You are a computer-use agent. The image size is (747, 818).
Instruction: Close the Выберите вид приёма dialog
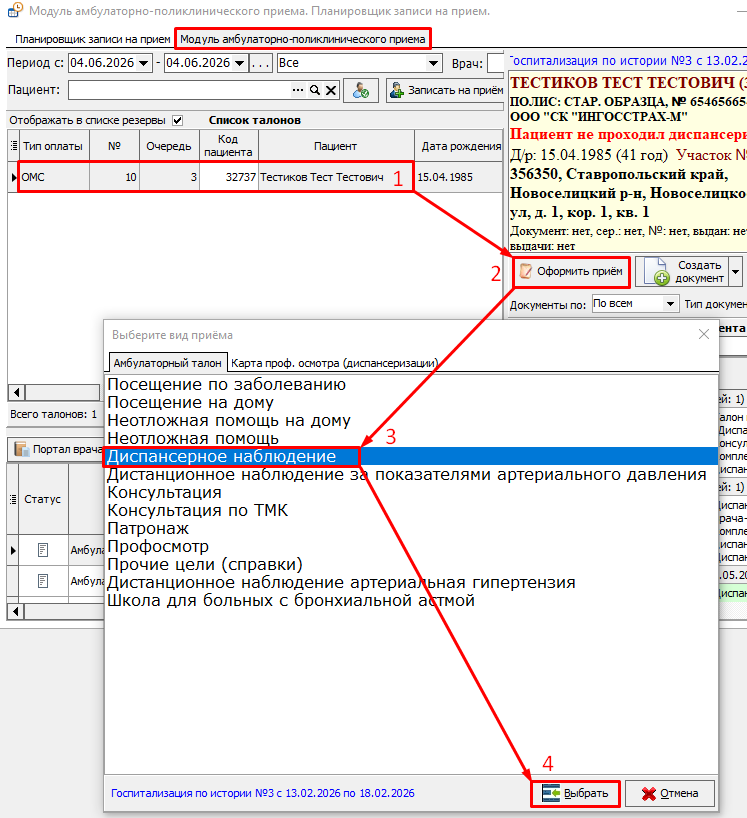click(704, 334)
